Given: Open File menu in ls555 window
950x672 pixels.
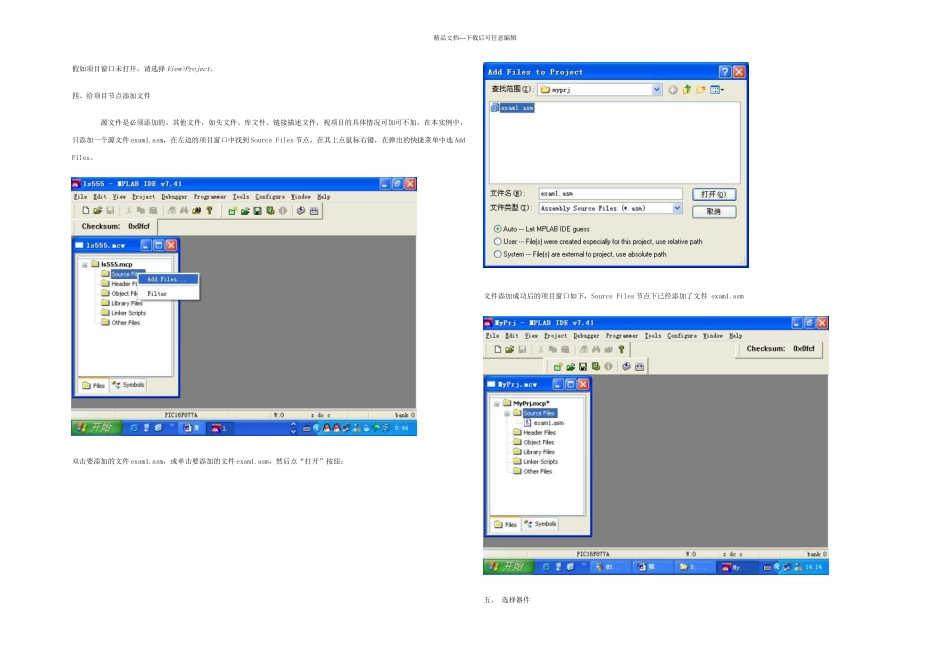Looking at the screenshot, I should pyautogui.click(x=81, y=197).
